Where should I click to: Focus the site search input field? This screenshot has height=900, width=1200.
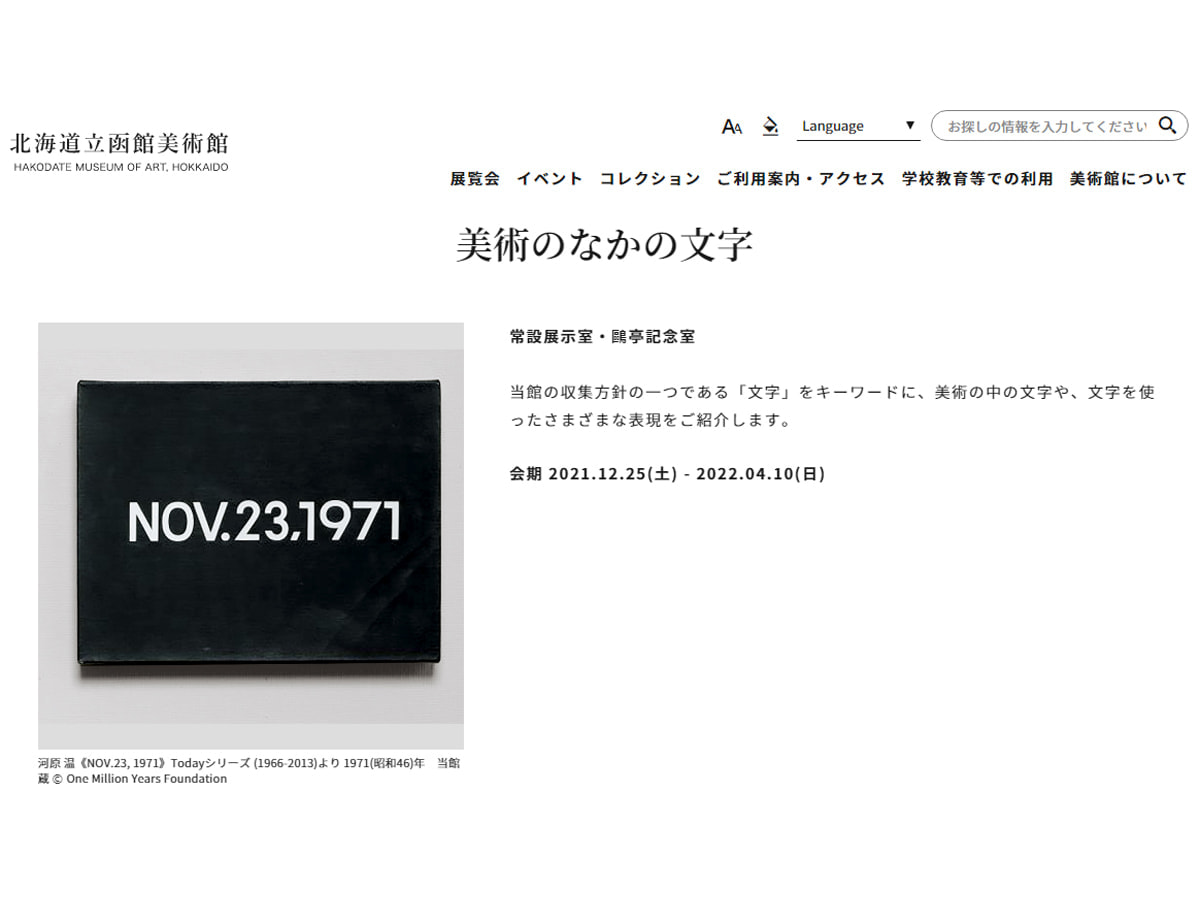coord(1045,126)
